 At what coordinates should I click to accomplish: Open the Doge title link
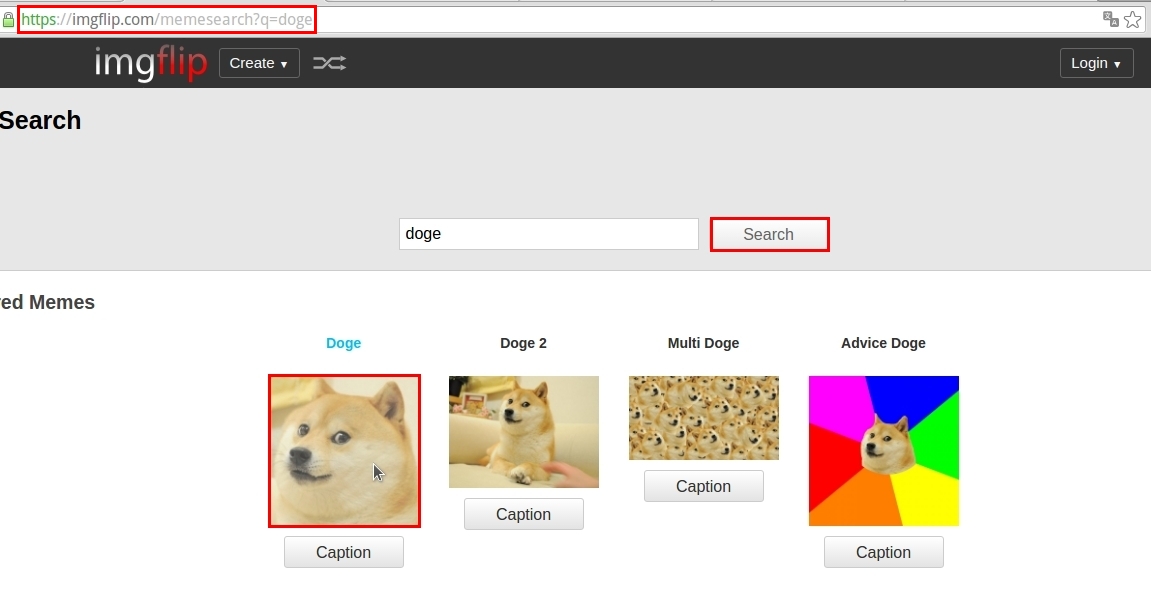344,343
